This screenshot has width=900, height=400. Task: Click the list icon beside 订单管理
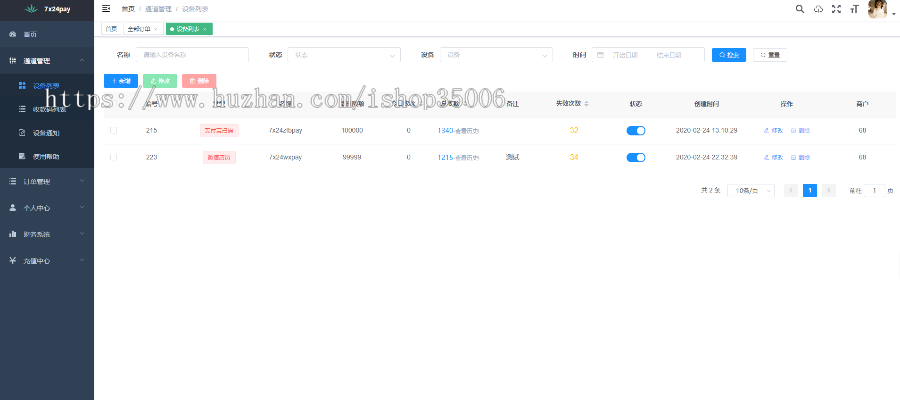[x=13, y=181]
